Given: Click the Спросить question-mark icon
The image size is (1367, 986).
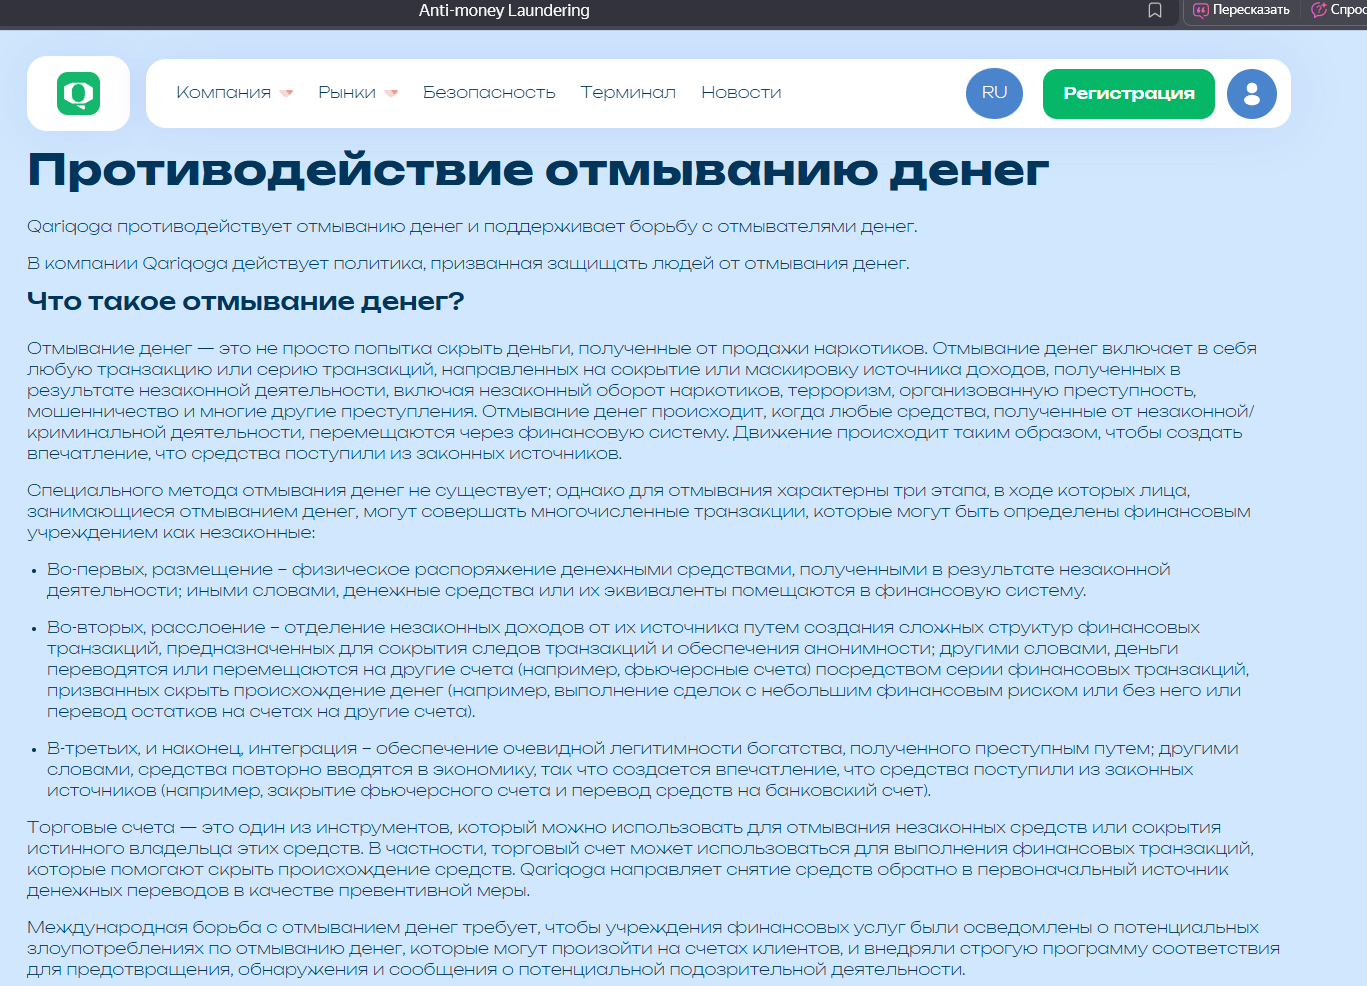Looking at the screenshot, I should click(1319, 11).
